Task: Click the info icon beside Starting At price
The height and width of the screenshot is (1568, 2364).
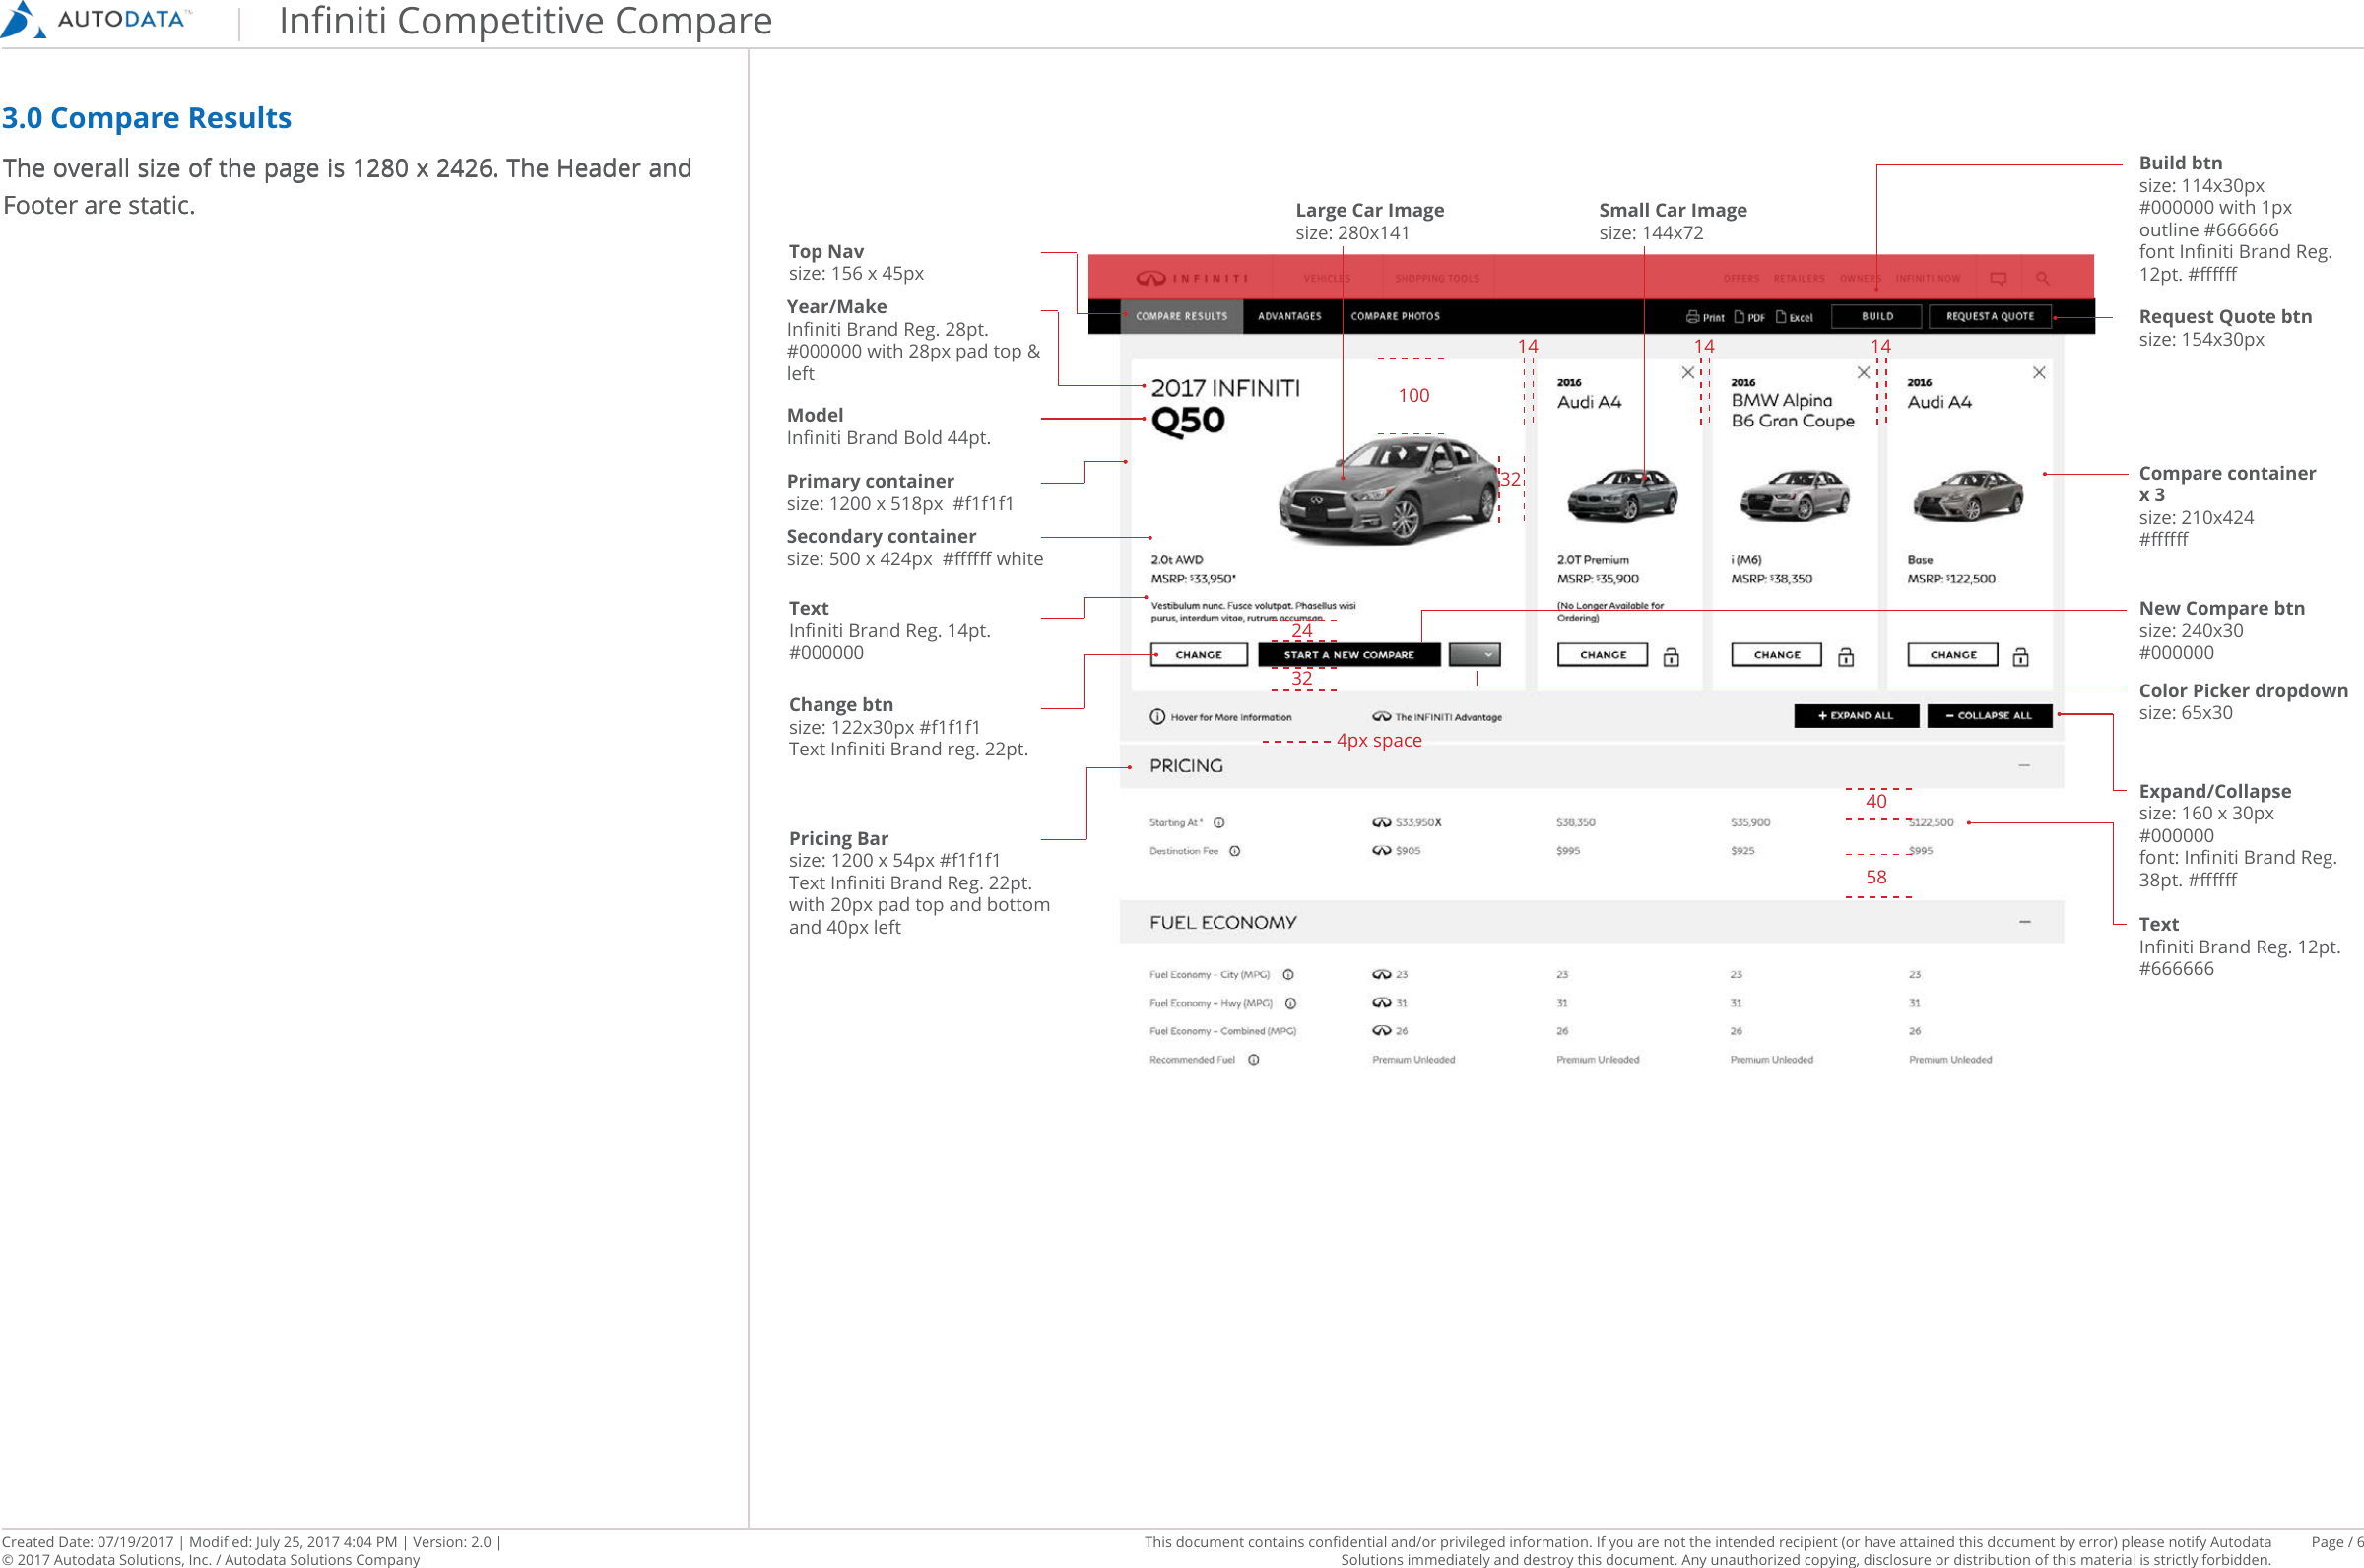Action: click(1219, 824)
